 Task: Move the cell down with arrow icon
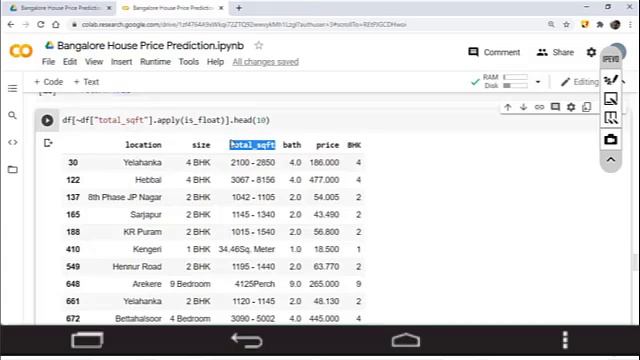(523, 107)
